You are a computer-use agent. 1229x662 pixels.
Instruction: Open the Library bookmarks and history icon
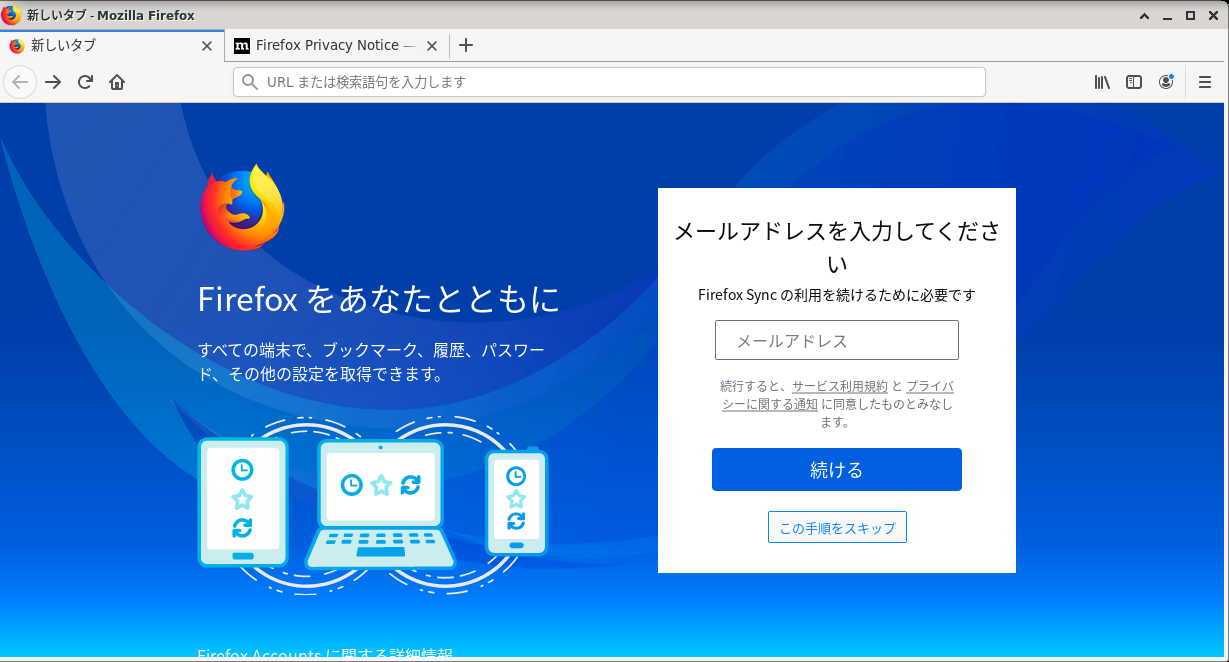pyautogui.click(x=1102, y=82)
